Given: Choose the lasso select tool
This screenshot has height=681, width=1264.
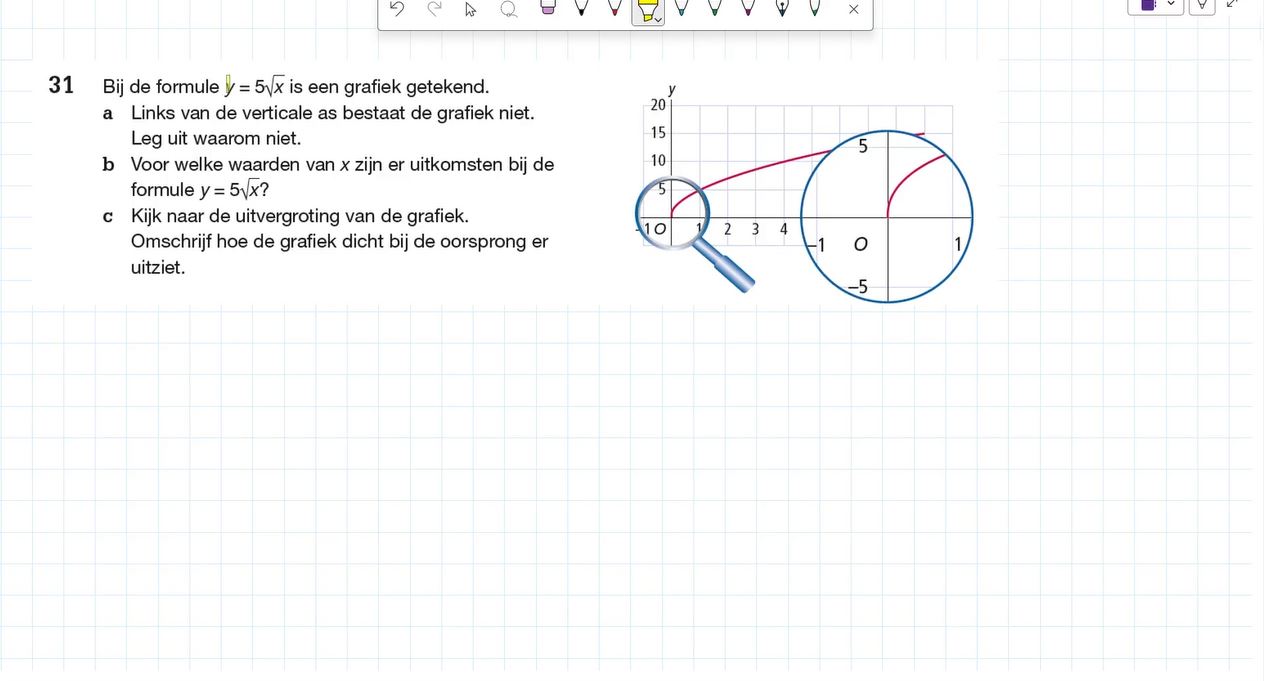Looking at the screenshot, I should (x=509, y=10).
